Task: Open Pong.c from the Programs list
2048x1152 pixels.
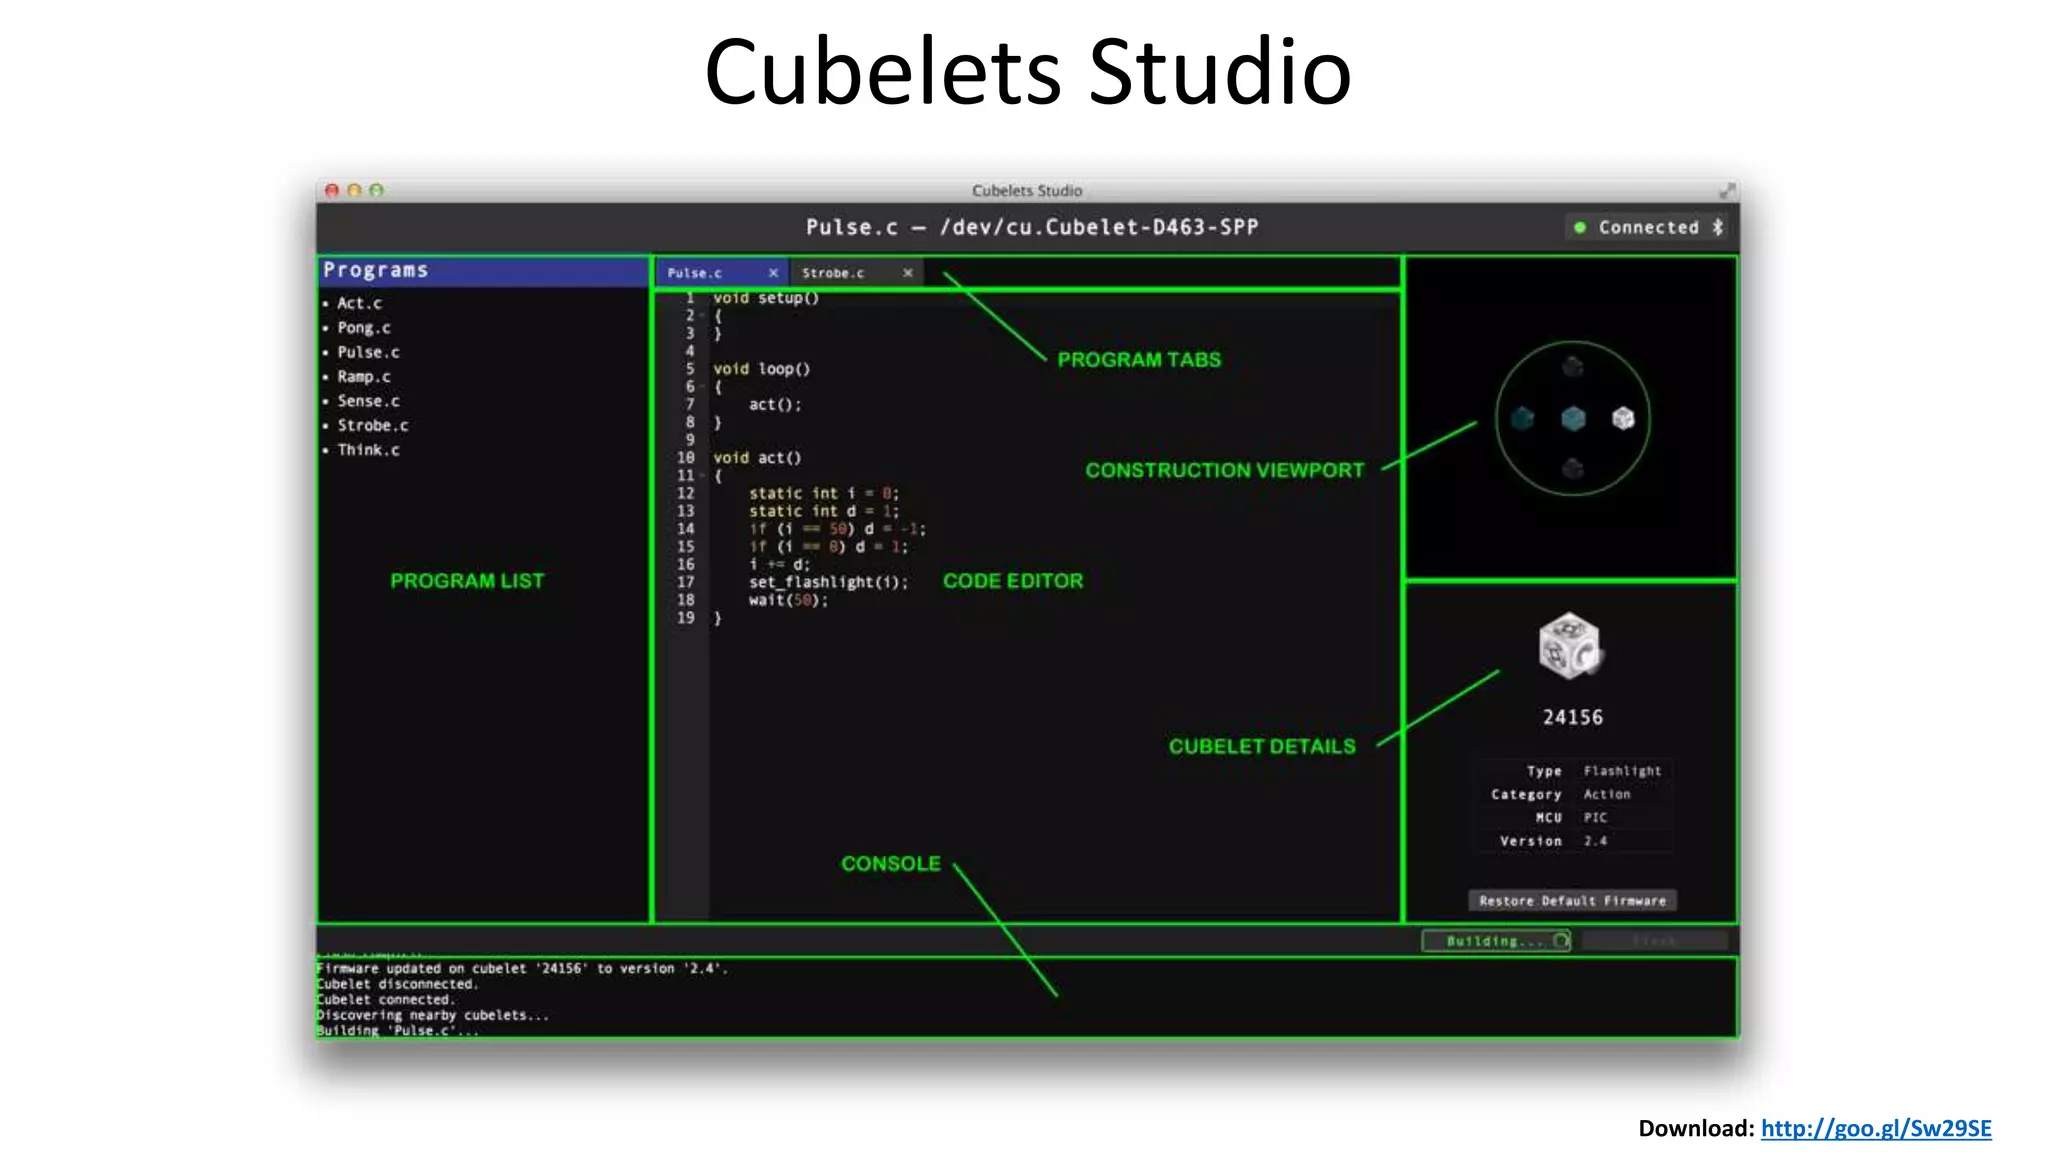Action: point(364,328)
